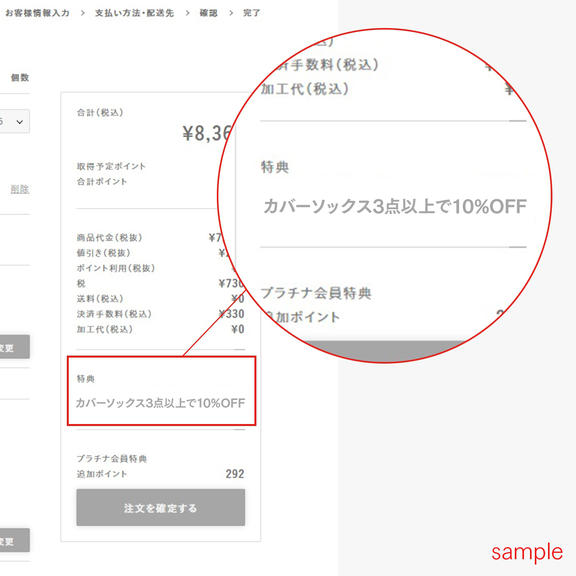Click chevron between 確認 and 完了
This screenshot has height=576, width=576.
231,13
